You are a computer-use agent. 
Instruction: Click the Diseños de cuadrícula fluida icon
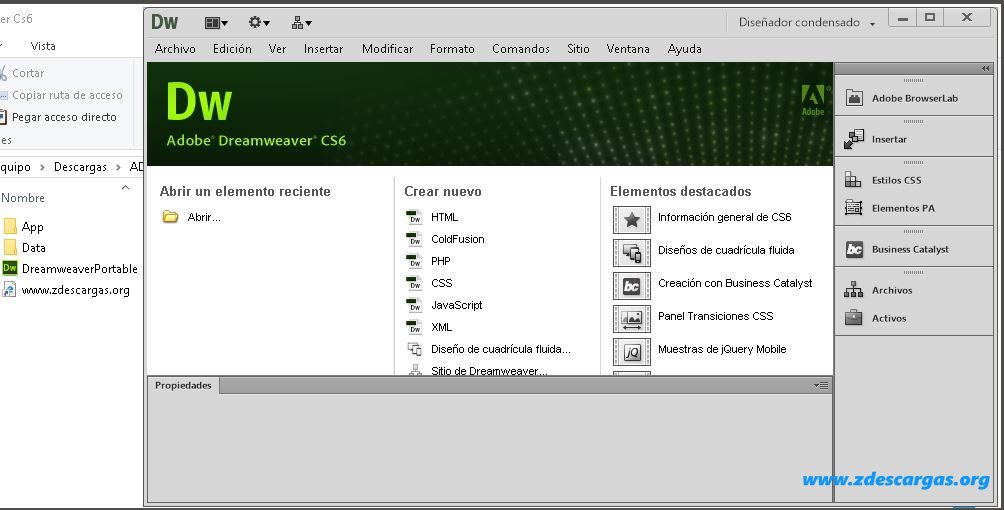coord(631,253)
